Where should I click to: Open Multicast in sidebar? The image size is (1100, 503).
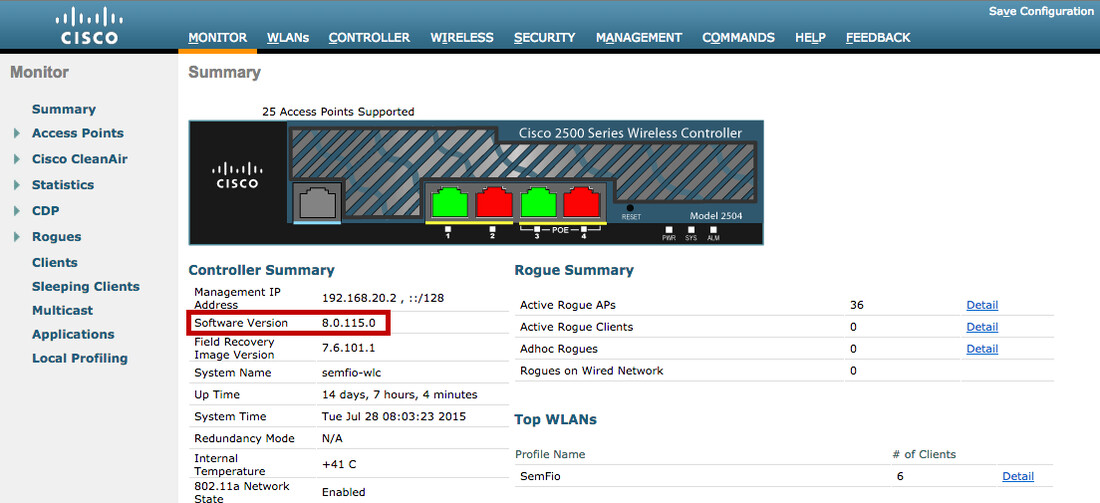(62, 311)
